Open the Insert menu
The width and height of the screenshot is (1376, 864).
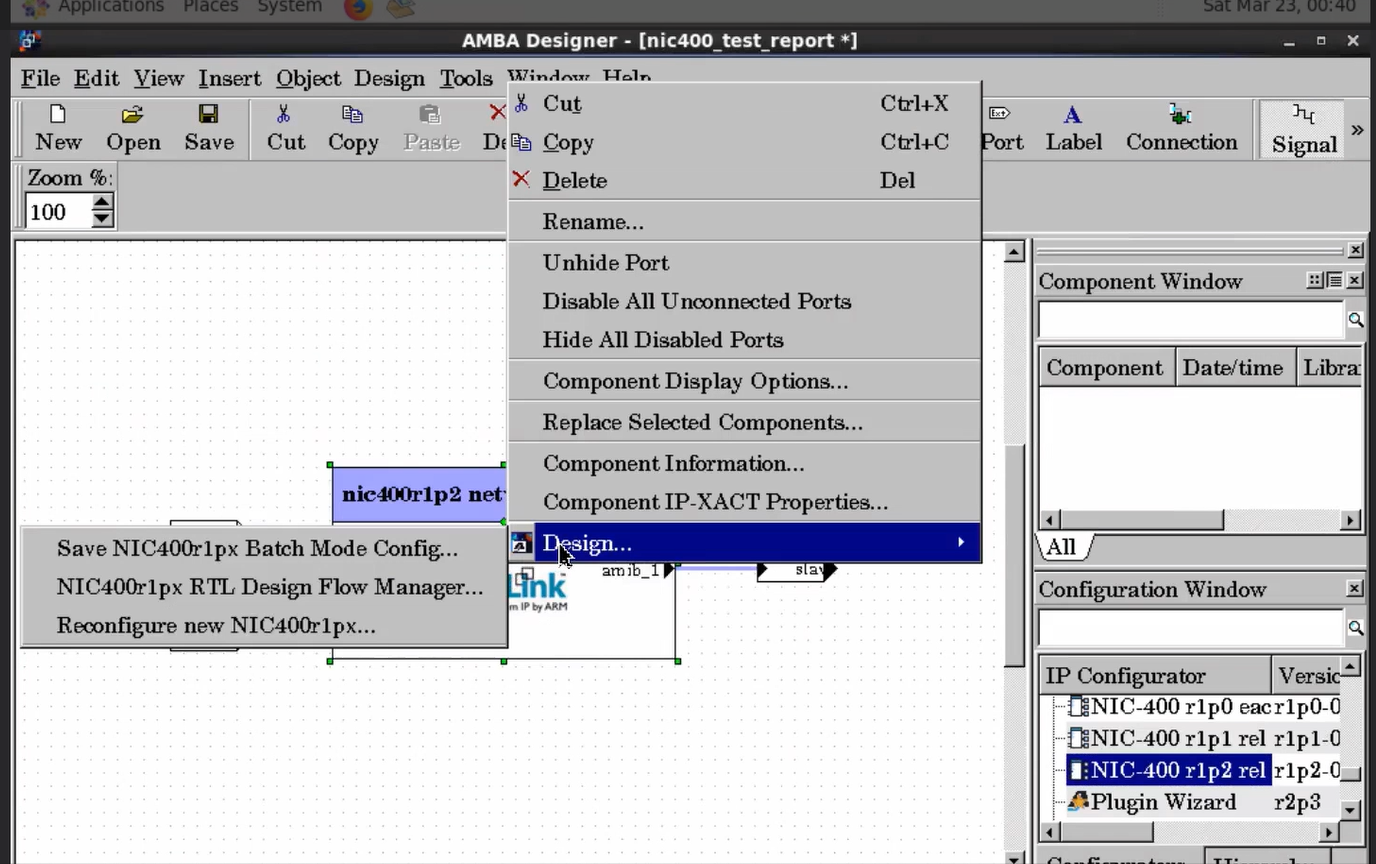click(229, 79)
